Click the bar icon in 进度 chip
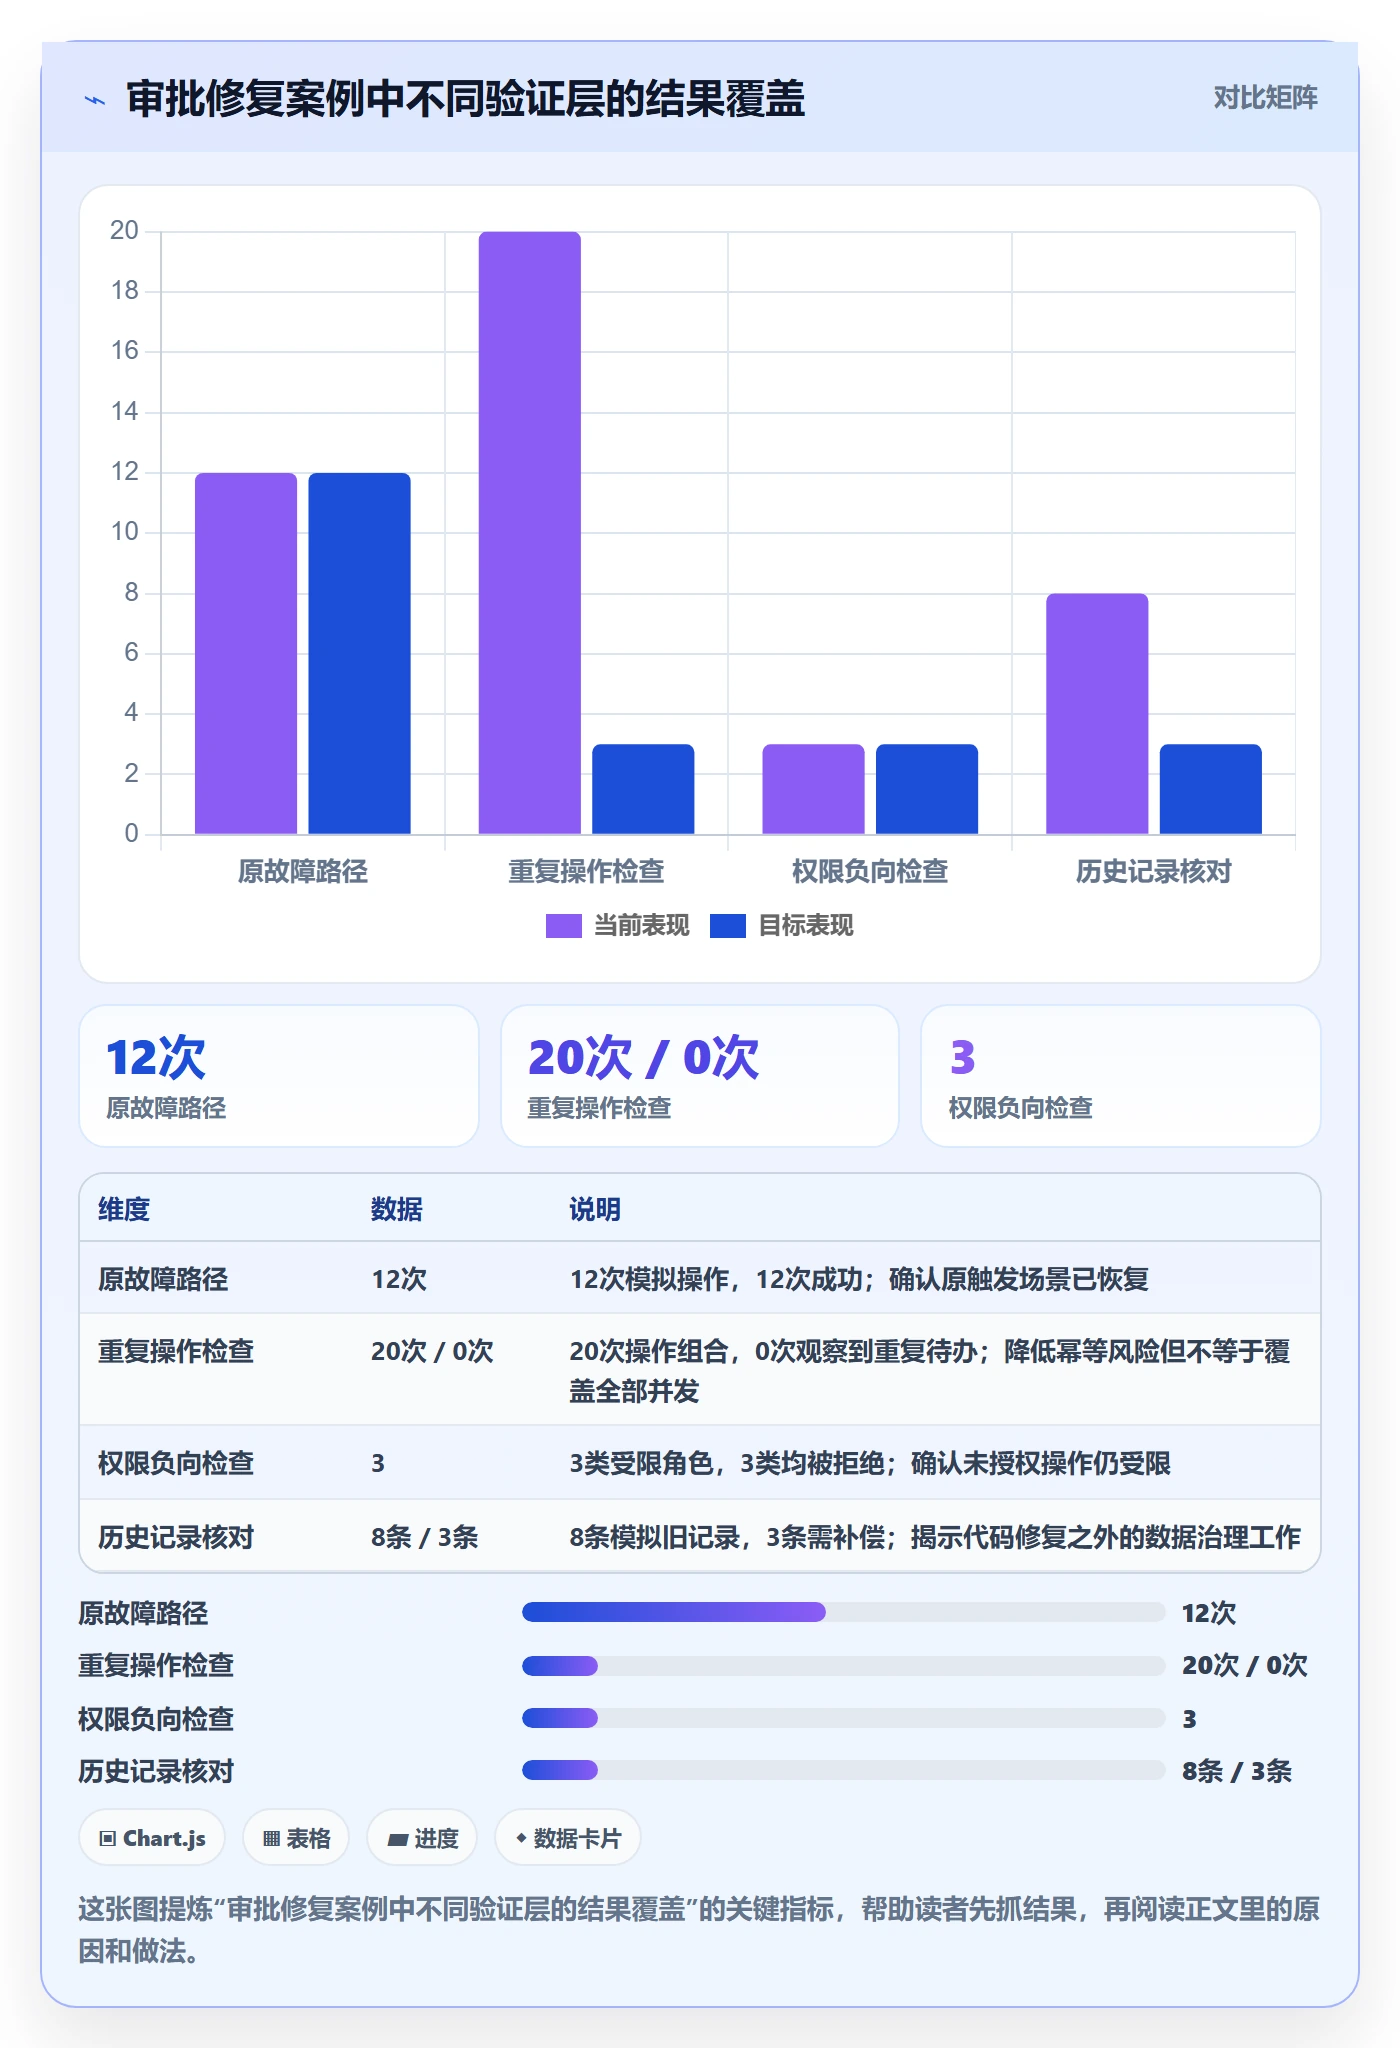1400x2048 pixels. tap(397, 1839)
